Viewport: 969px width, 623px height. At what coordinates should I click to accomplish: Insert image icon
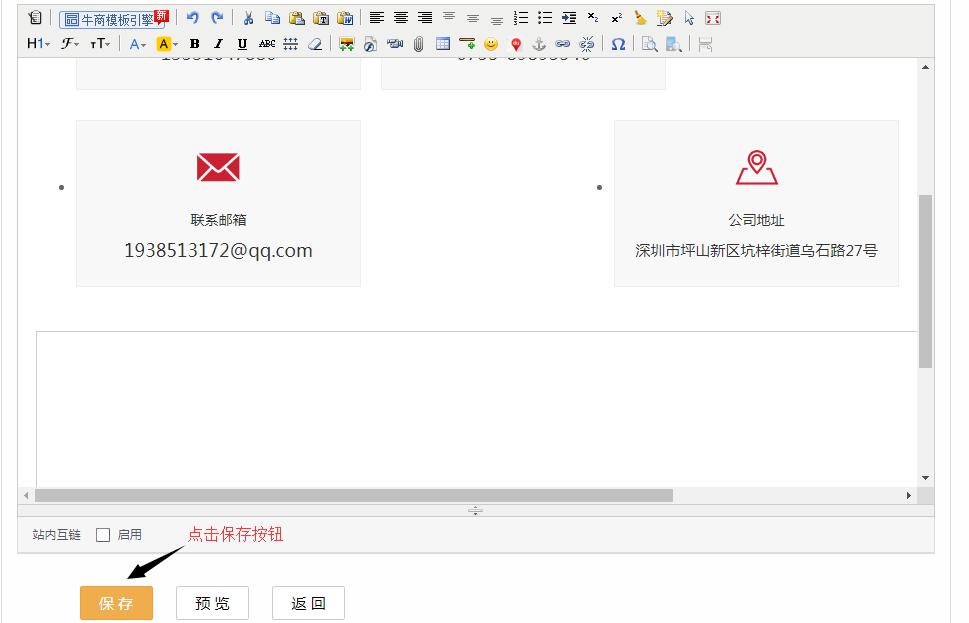click(x=347, y=43)
